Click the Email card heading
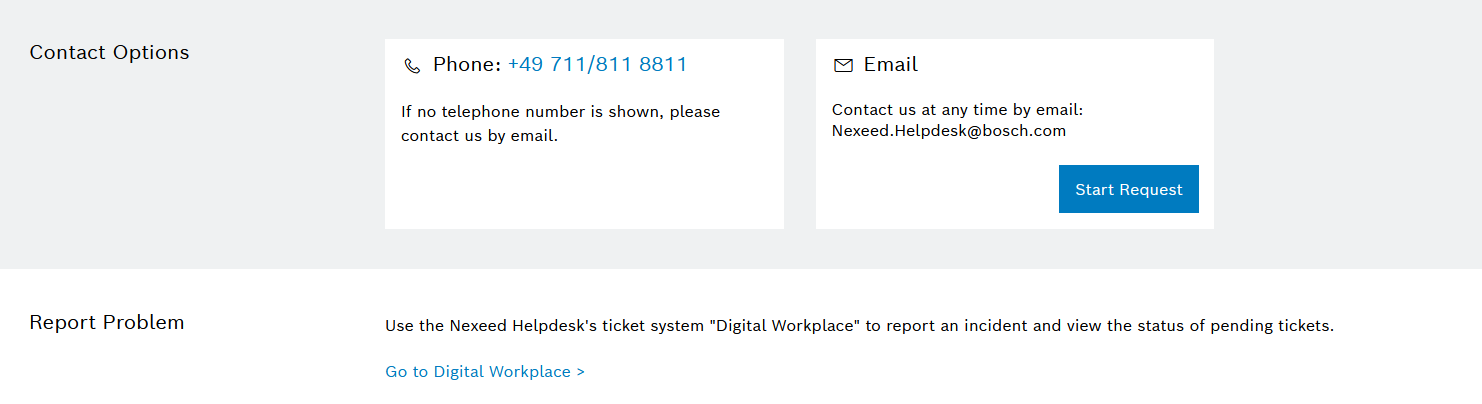Viewport: 1482px width, 404px height. (x=890, y=65)
